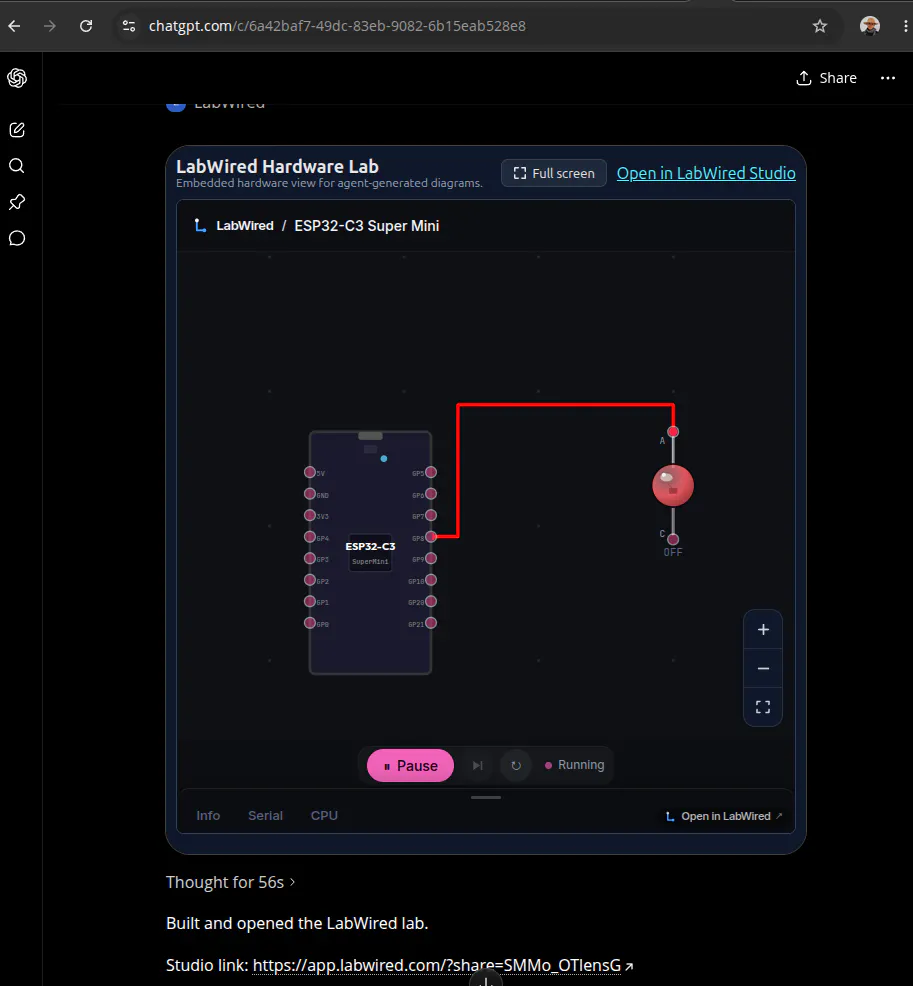The height and width of the screenshot is (986, 913).
Task: Start a new chat with pencil icon
Action: click(x=17, y=130)
